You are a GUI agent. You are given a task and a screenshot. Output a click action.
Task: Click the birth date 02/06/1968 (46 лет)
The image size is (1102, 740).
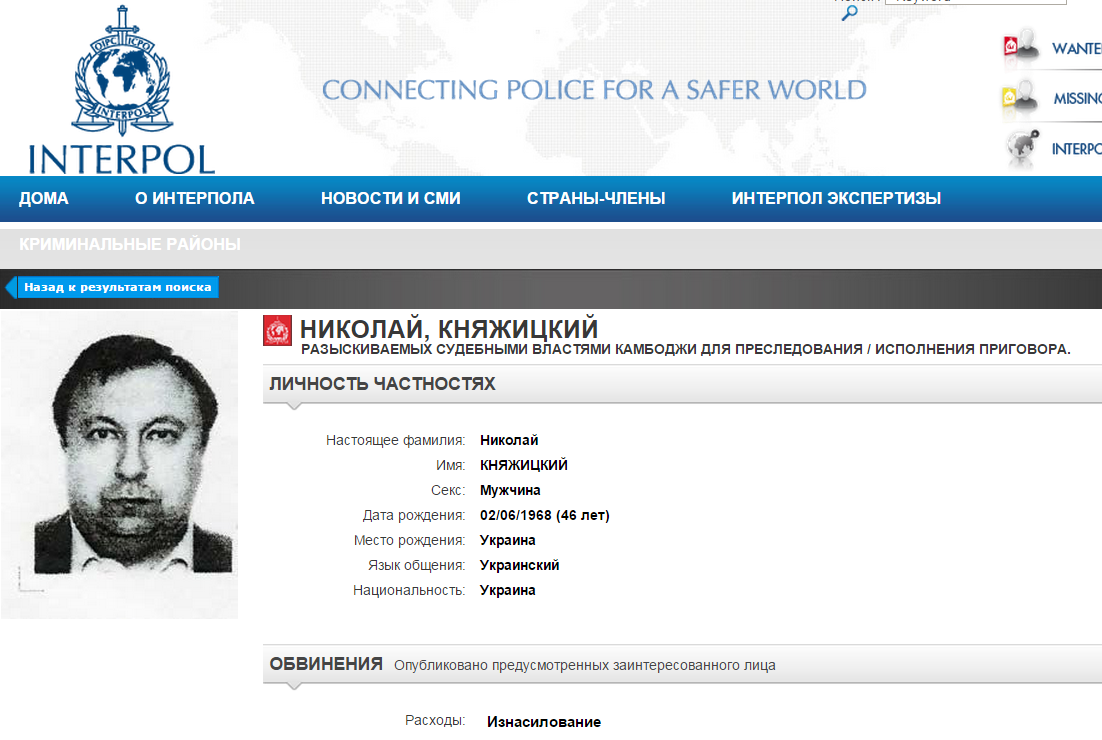point(545,515)
